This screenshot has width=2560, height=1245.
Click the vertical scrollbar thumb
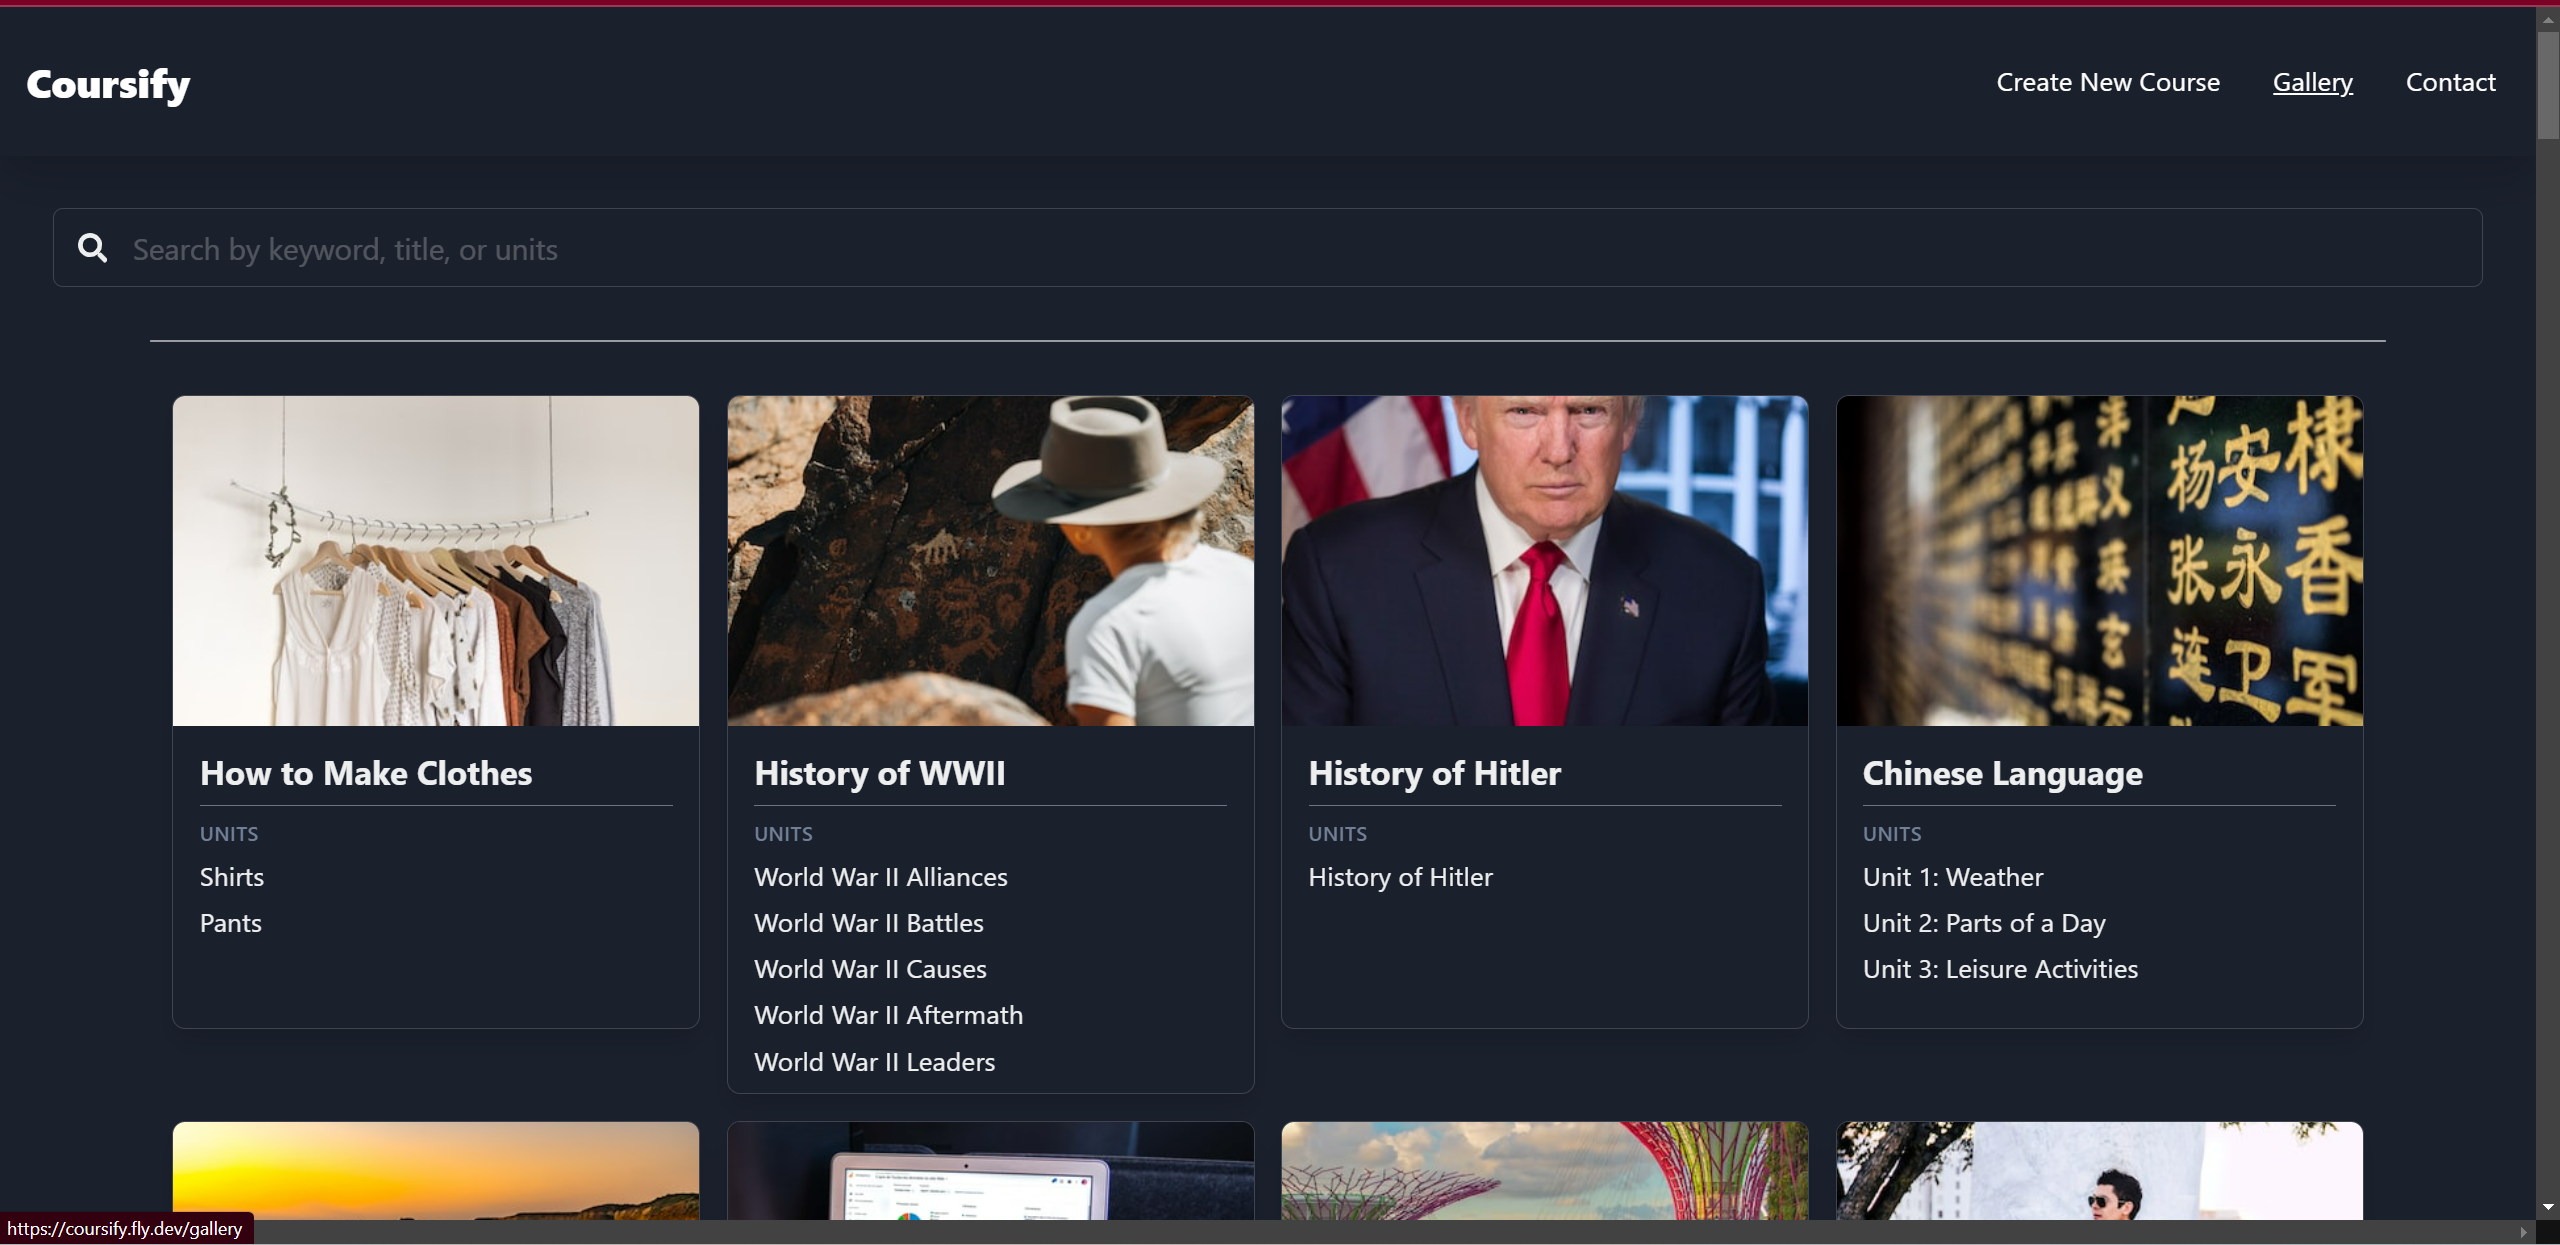tap(2547, 85)
